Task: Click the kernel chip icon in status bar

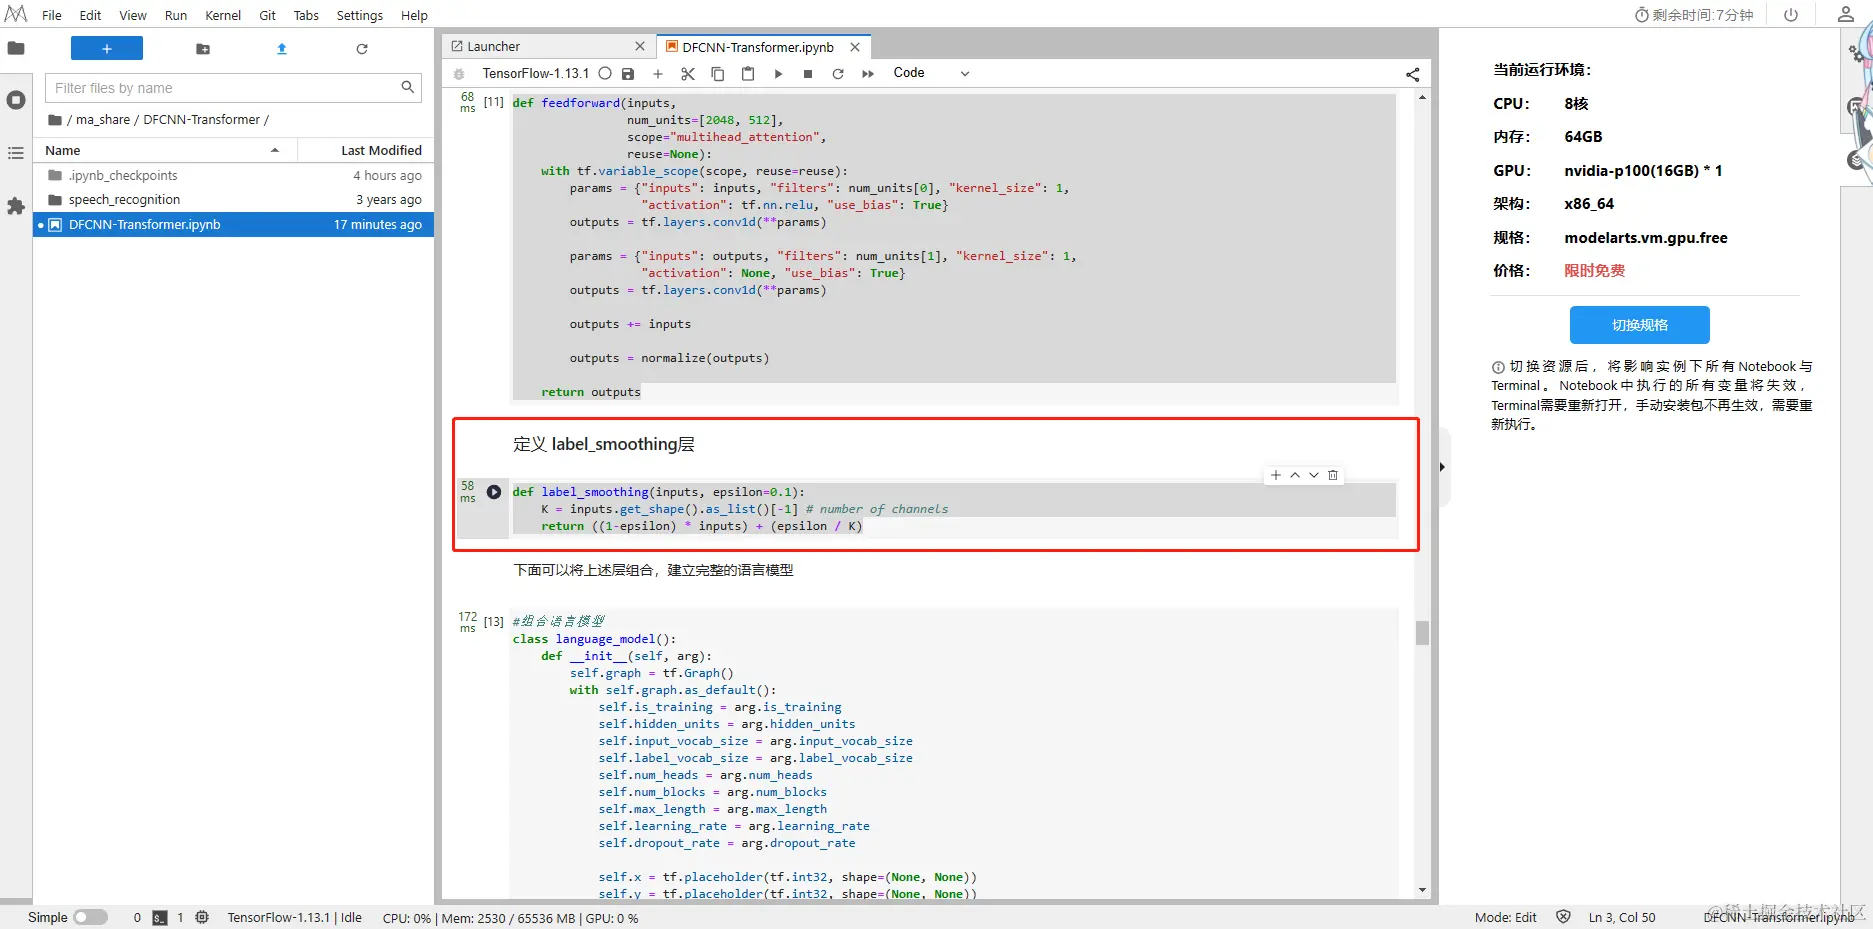Action: point(202,917)
